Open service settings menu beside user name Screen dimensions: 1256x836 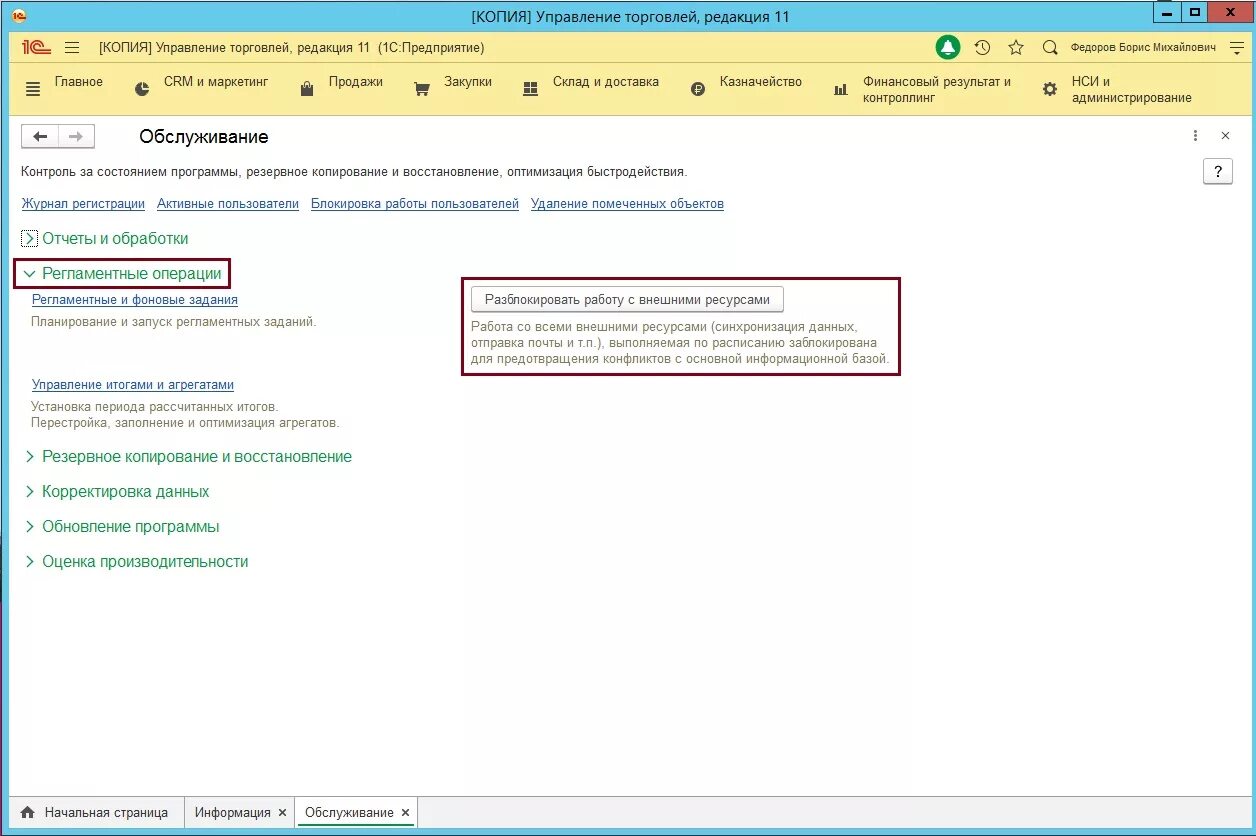(x=1237, y=47)
